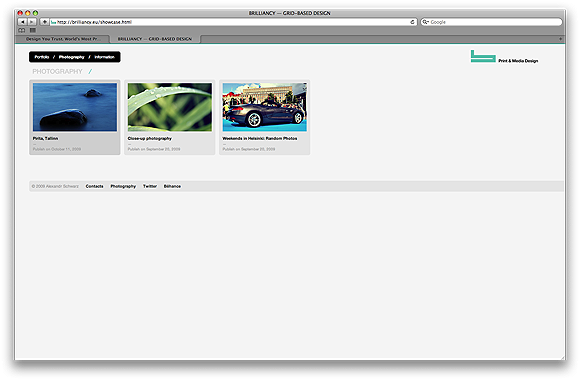Screen dimensions: 580x380
Task: Add a bookmark using the plus button
Action: [x=44, y=22]
